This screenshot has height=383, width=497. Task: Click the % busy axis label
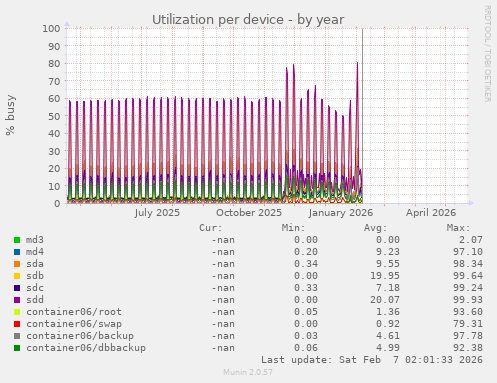pyautogui.click(x=10, y=115)
